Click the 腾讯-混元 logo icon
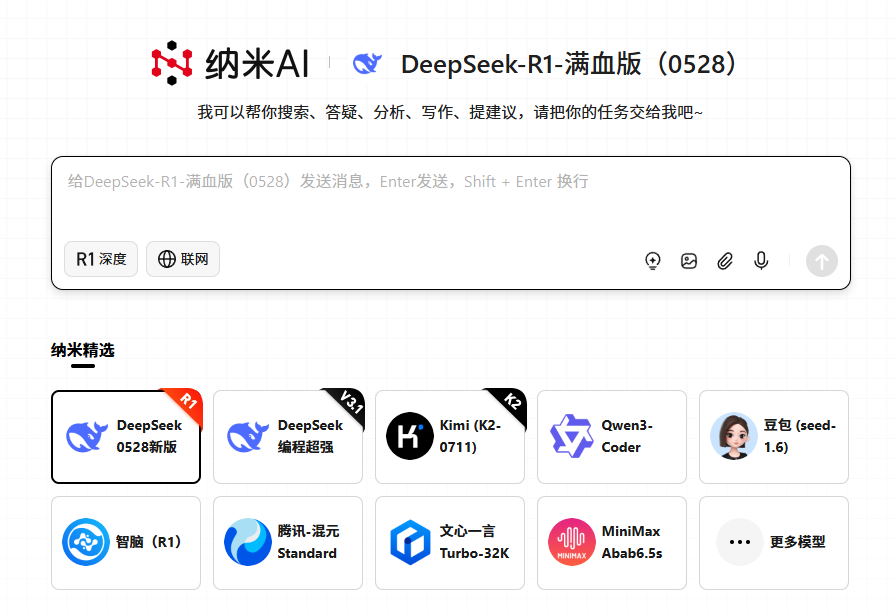This screenshot has width=896, height=614. pyautogui.click(x=247, y=542)
